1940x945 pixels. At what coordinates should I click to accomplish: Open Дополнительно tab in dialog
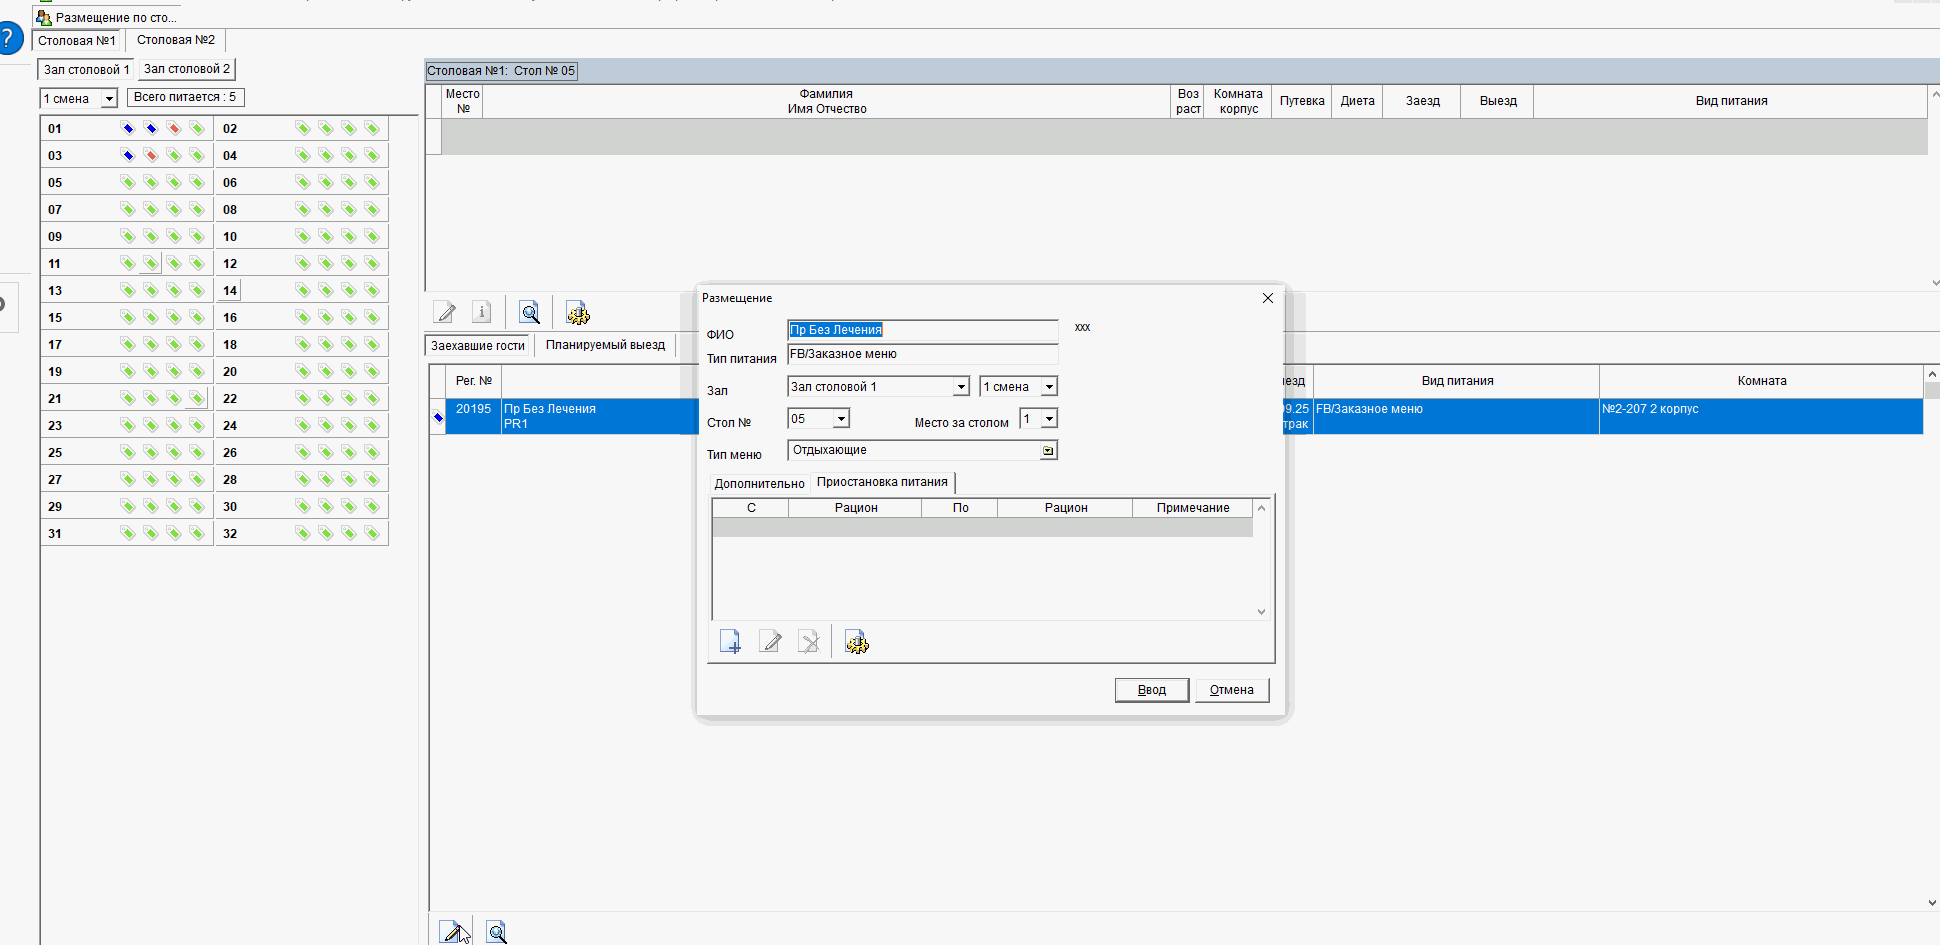[x=759, y=483]
